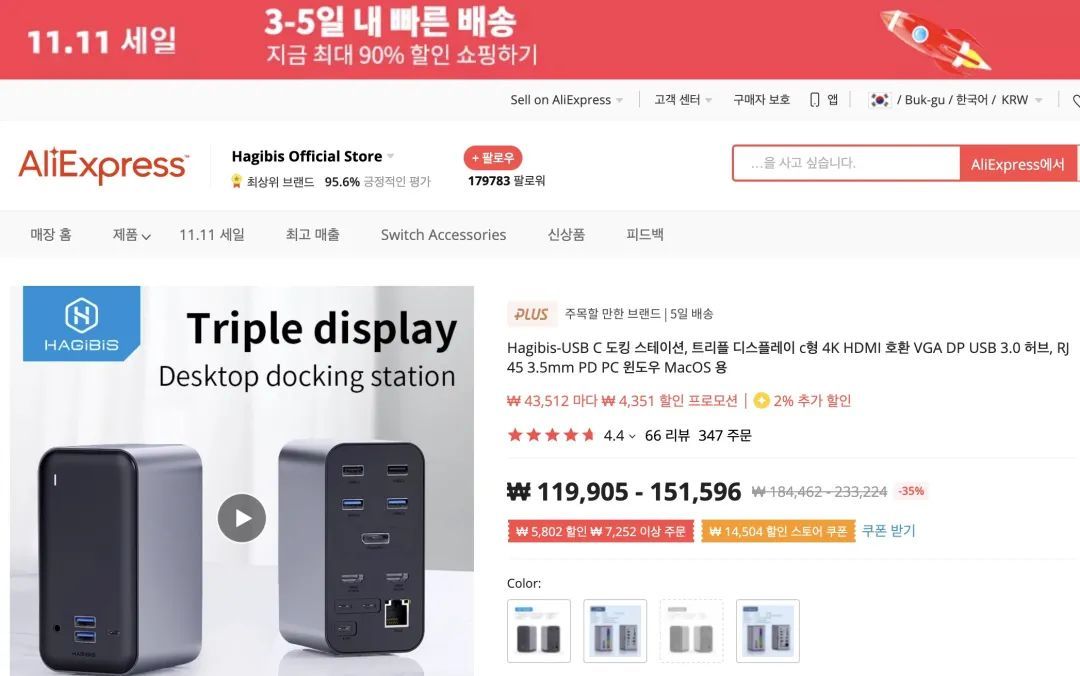Expand the Hagibis Official Store dropdown

[x=391, y=156]
